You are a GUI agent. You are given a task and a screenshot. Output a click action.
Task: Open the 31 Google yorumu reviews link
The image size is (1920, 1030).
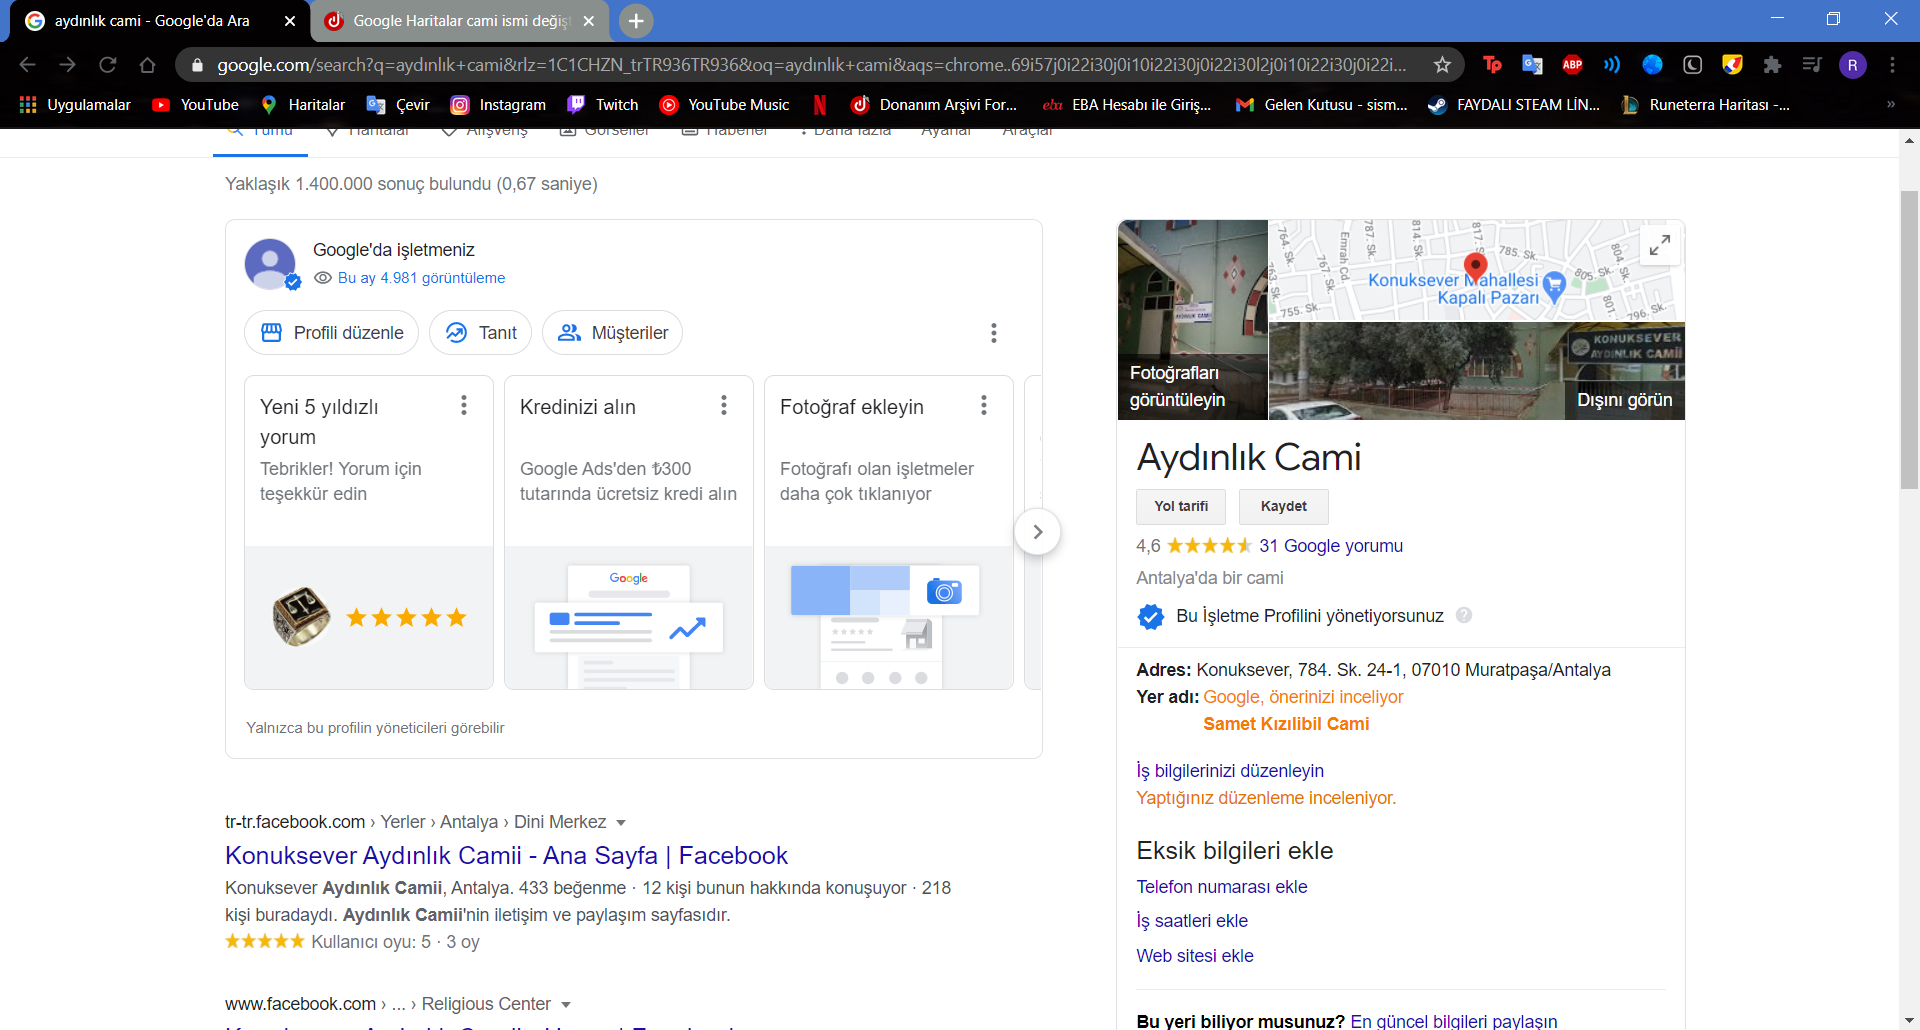pyautogui.click(x=1331, y=546)
